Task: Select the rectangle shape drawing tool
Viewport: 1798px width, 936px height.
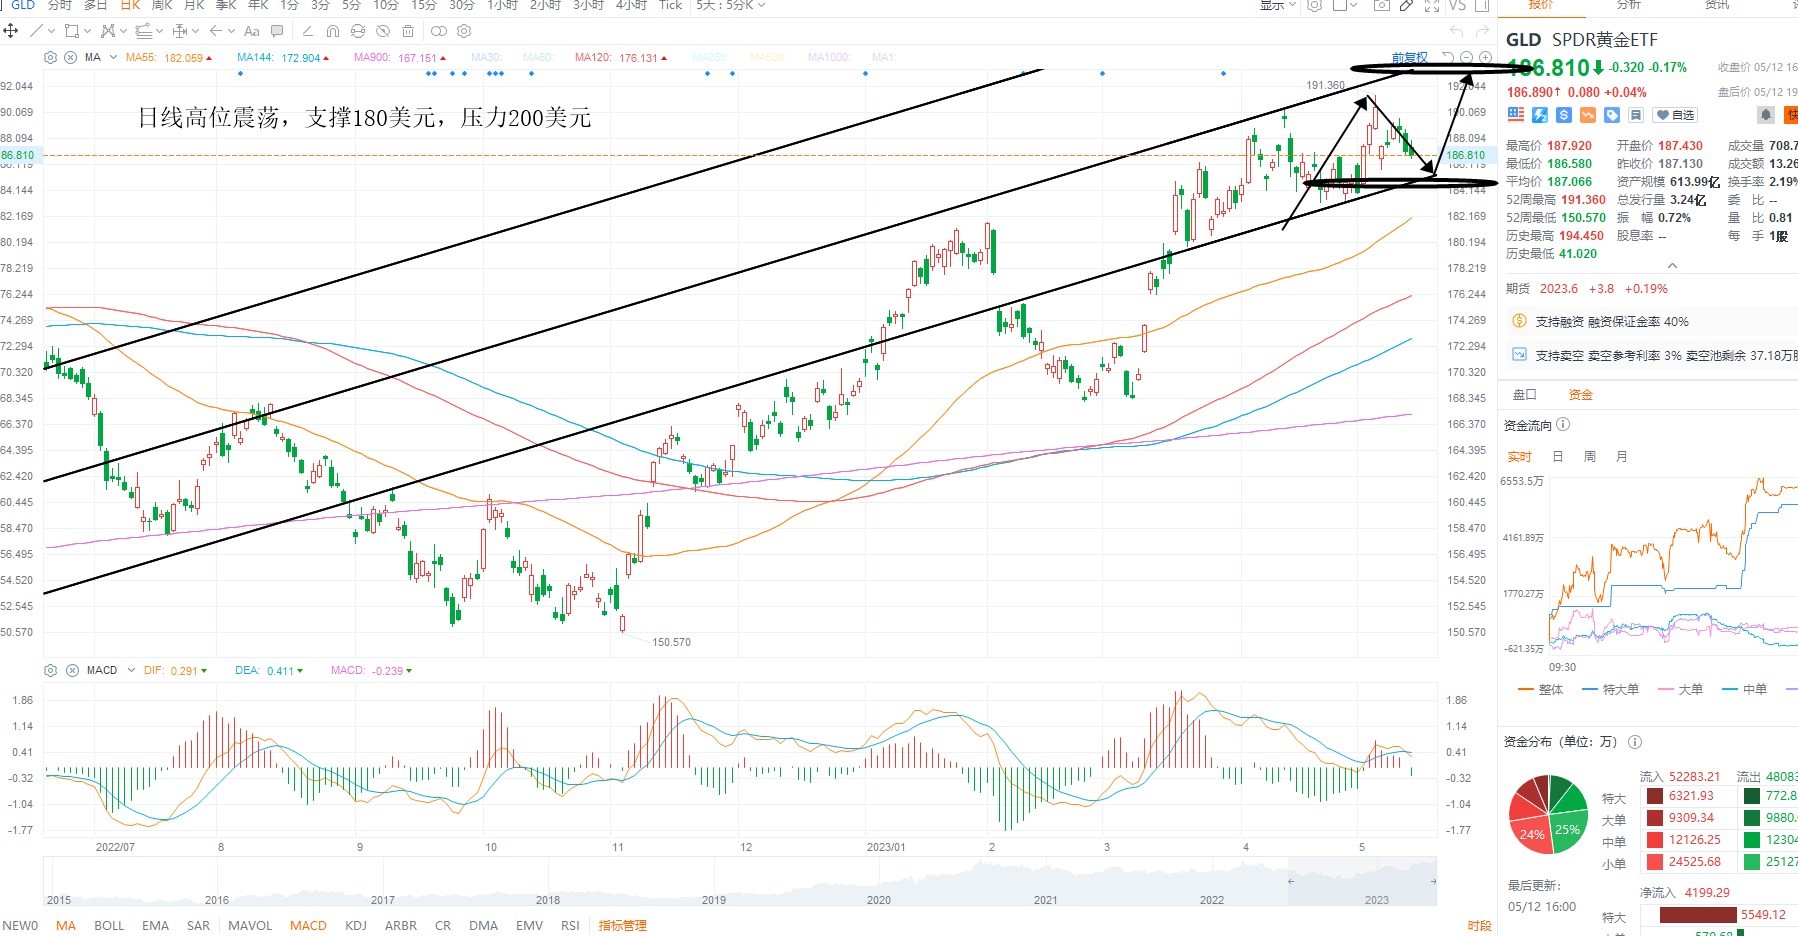Action: 71,31
